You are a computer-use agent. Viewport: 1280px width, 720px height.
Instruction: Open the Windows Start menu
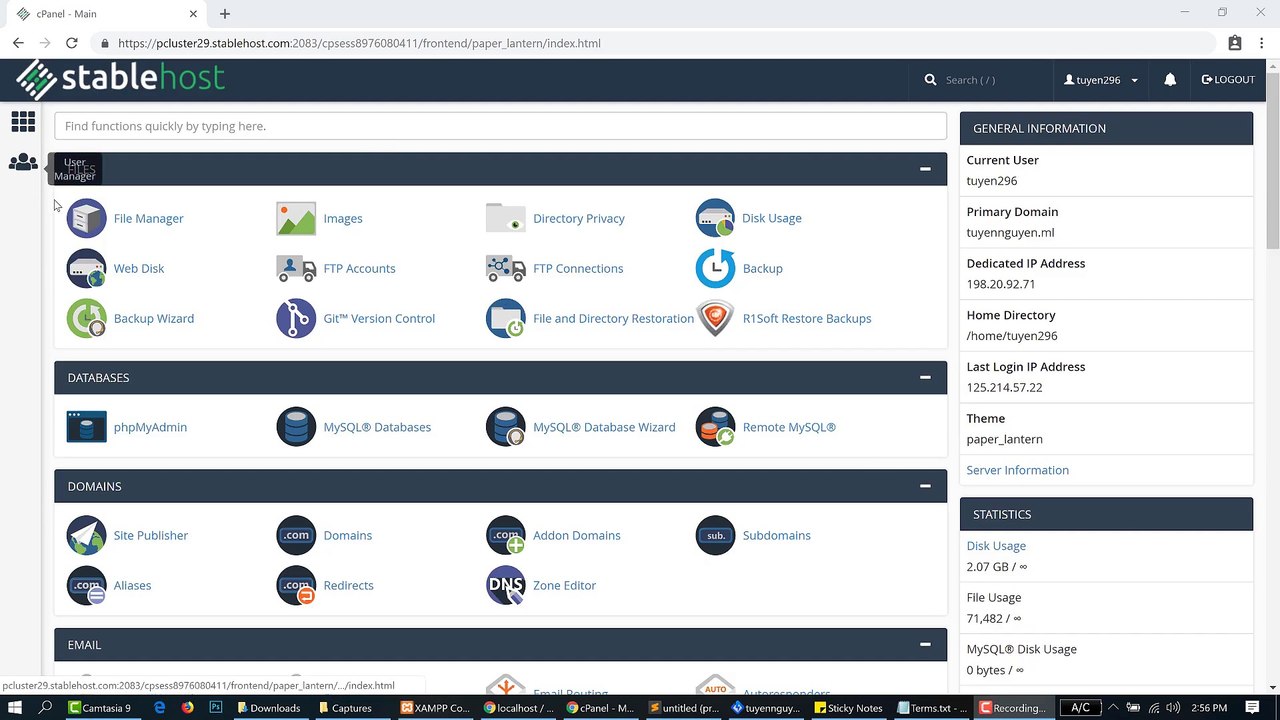(x=15, y=708)
